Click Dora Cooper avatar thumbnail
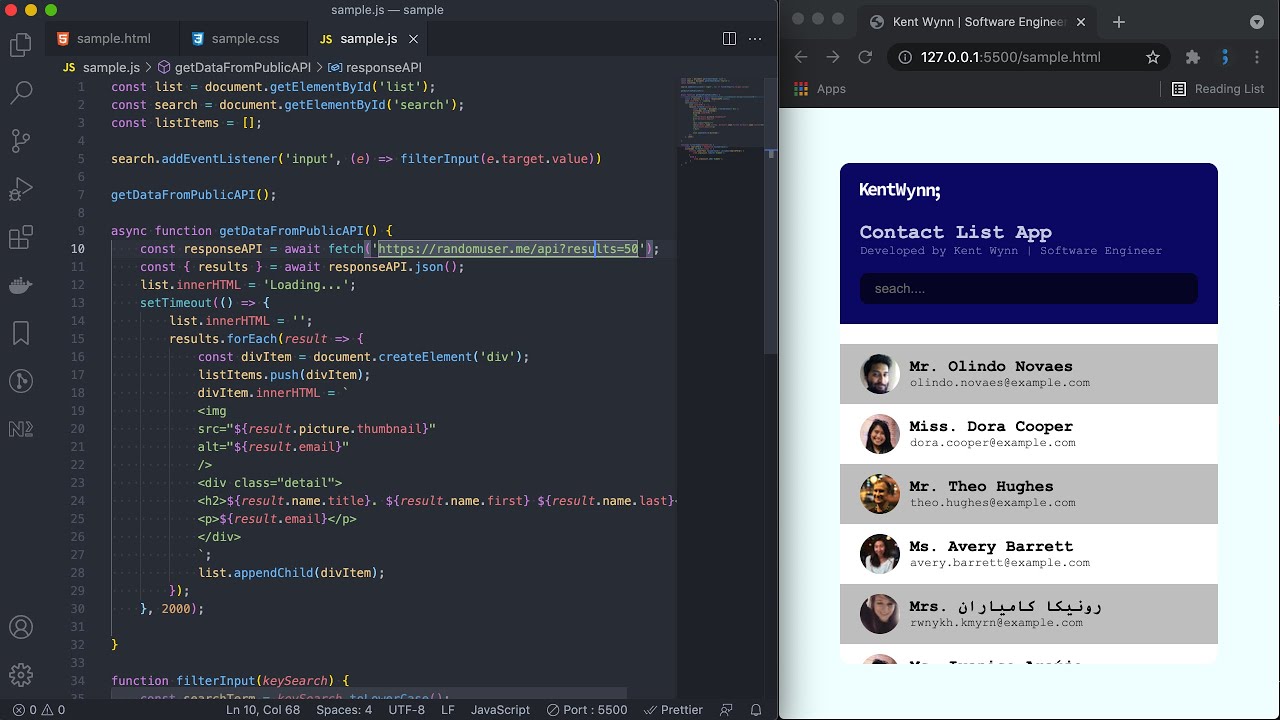Image resolution: width=1280 pixels, height=720 pixels. coord(880,434)
